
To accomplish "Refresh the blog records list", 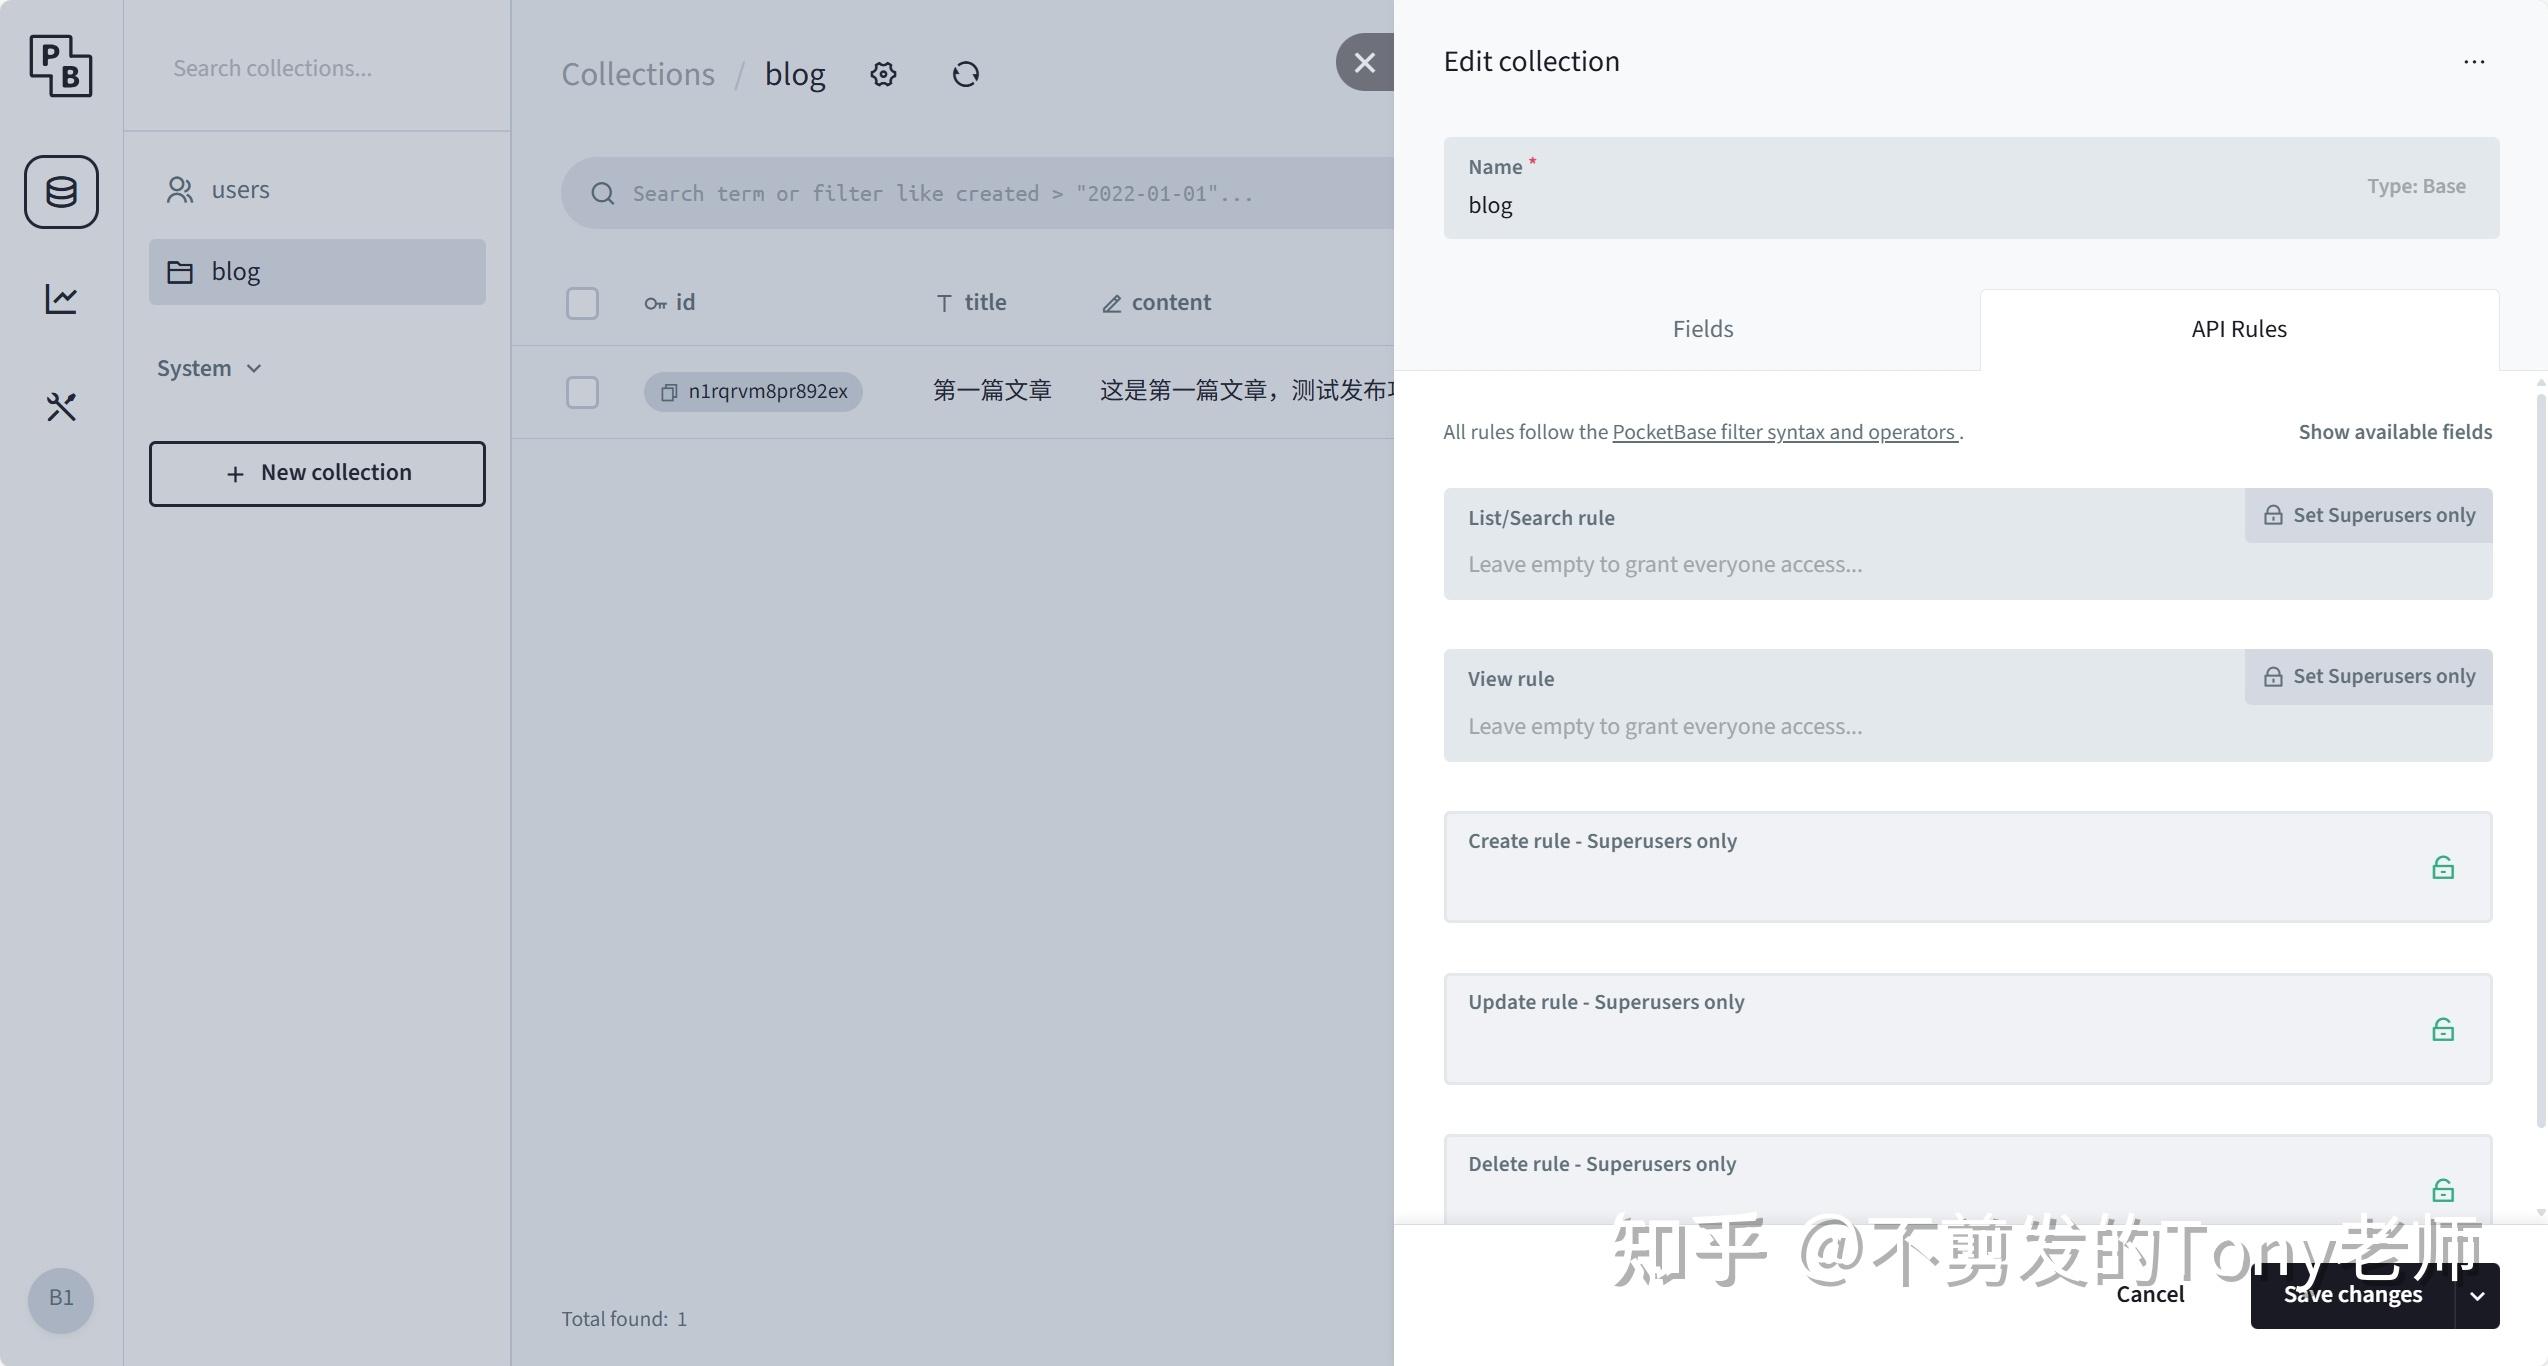I will coord(964,73).
